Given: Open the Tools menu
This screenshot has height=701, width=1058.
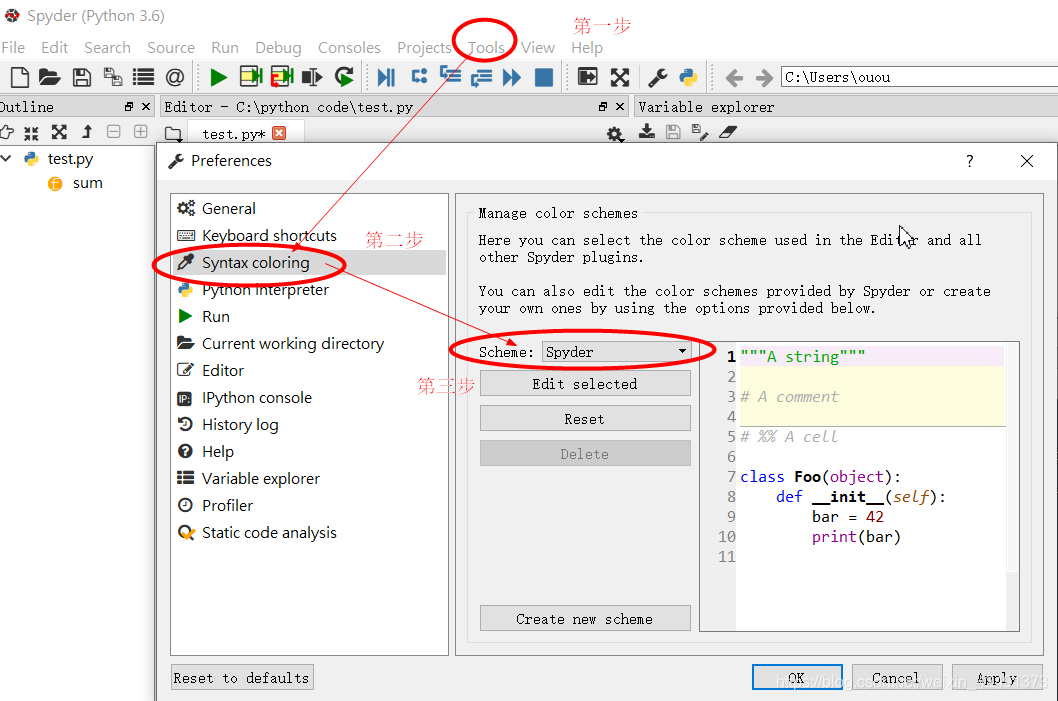Looking at the screenshot, I should tap(486, 48).
